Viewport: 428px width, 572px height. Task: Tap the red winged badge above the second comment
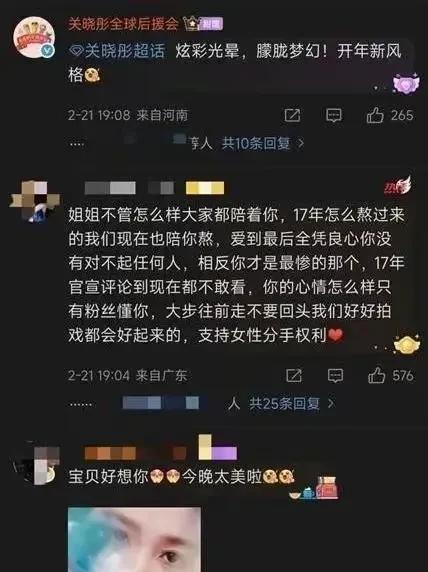397,186
